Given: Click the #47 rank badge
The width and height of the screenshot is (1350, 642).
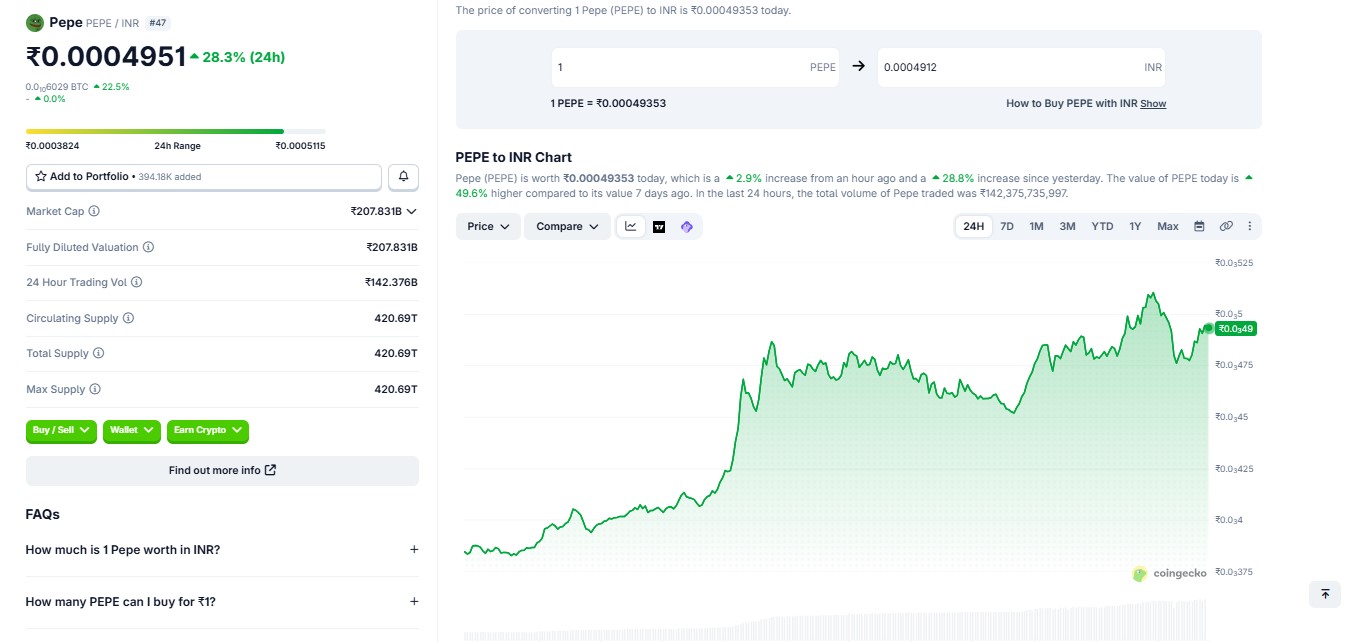Looking at the screenshot, I should (x=157, y=22).
